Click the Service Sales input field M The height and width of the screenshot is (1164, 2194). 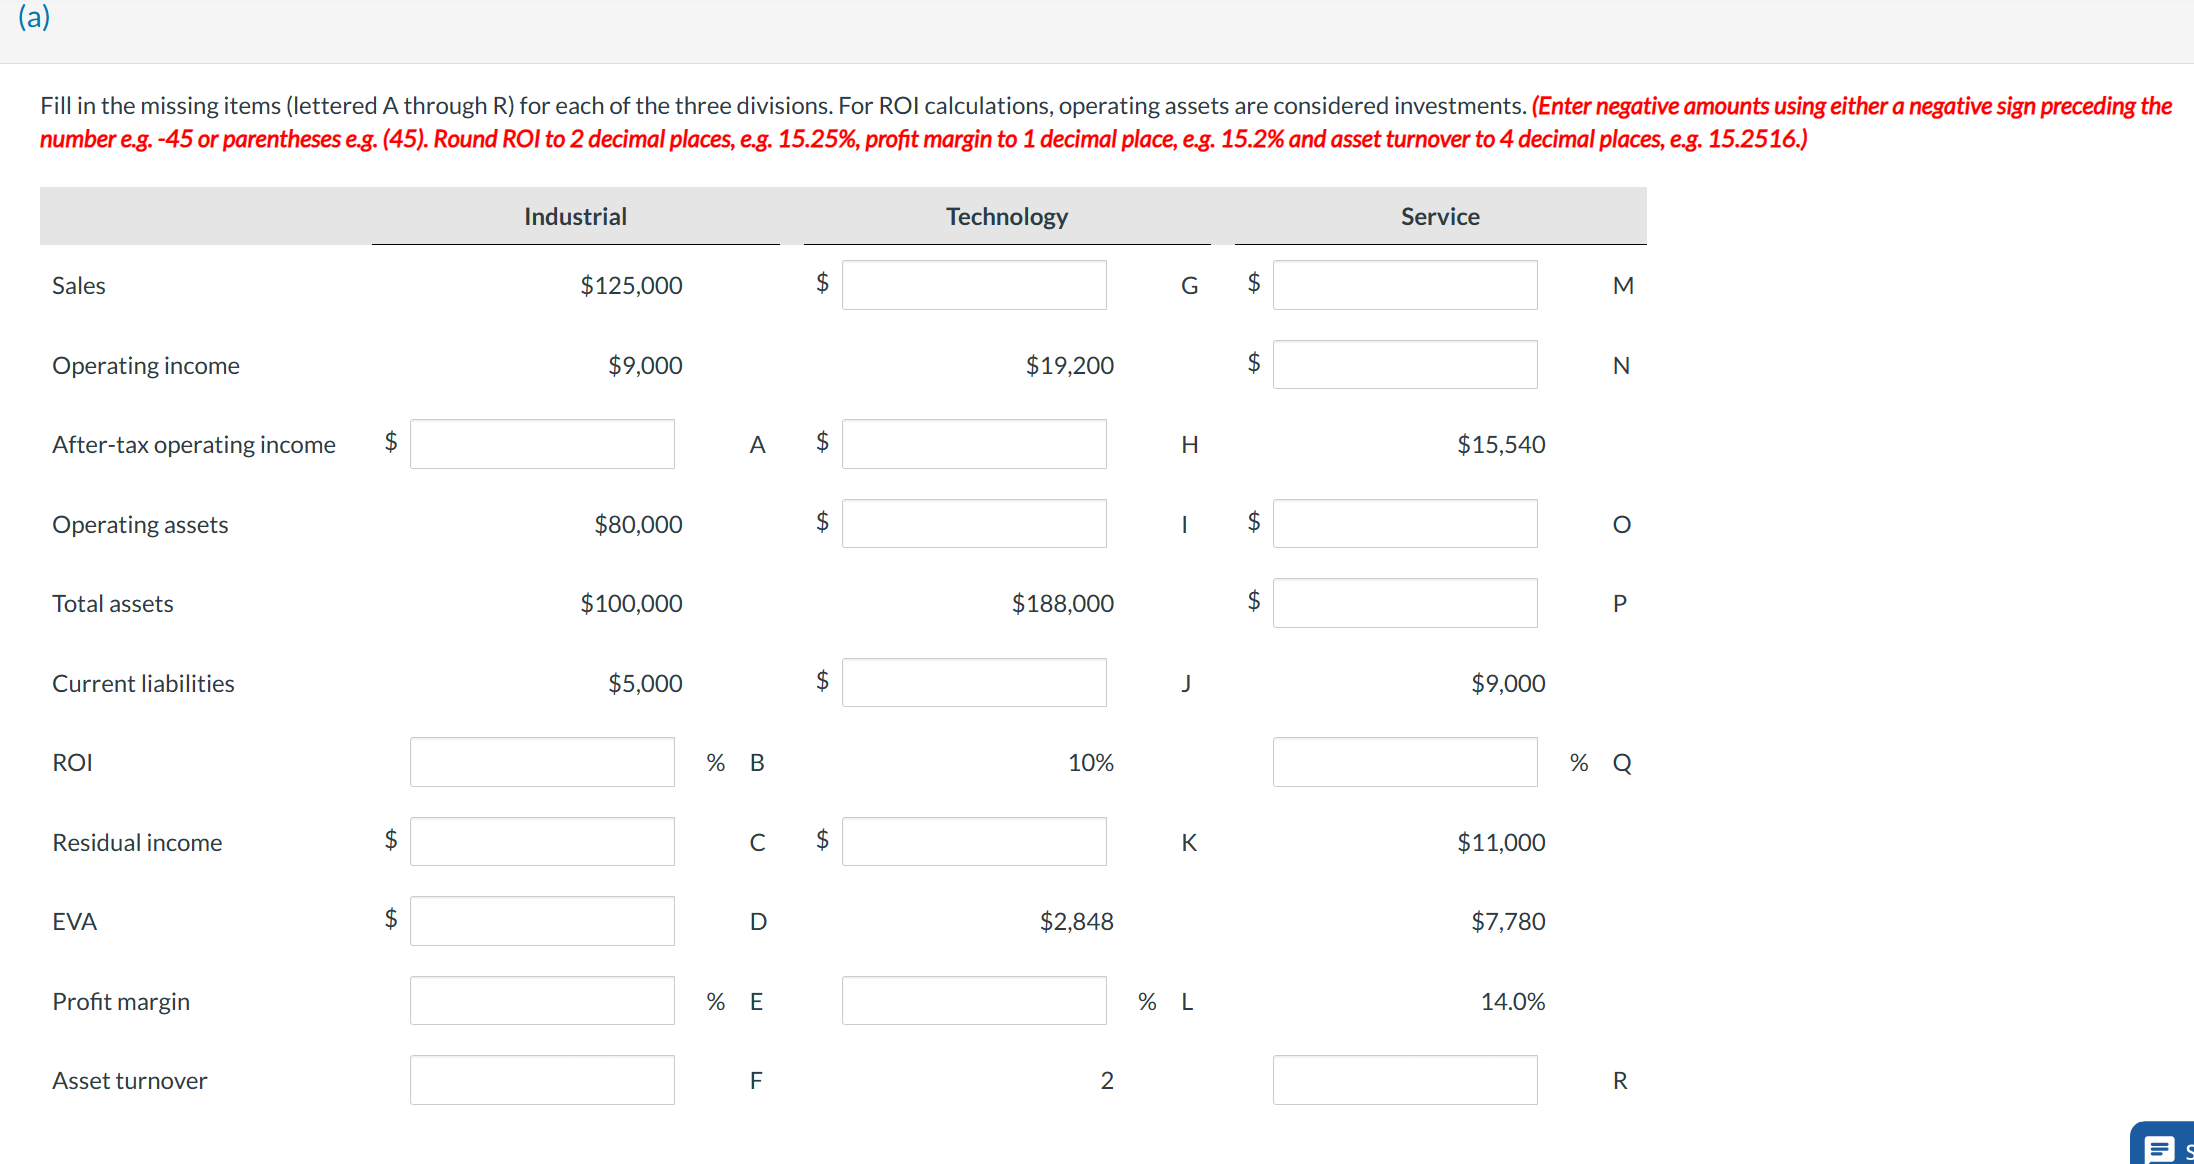[x=1405, y=285]
